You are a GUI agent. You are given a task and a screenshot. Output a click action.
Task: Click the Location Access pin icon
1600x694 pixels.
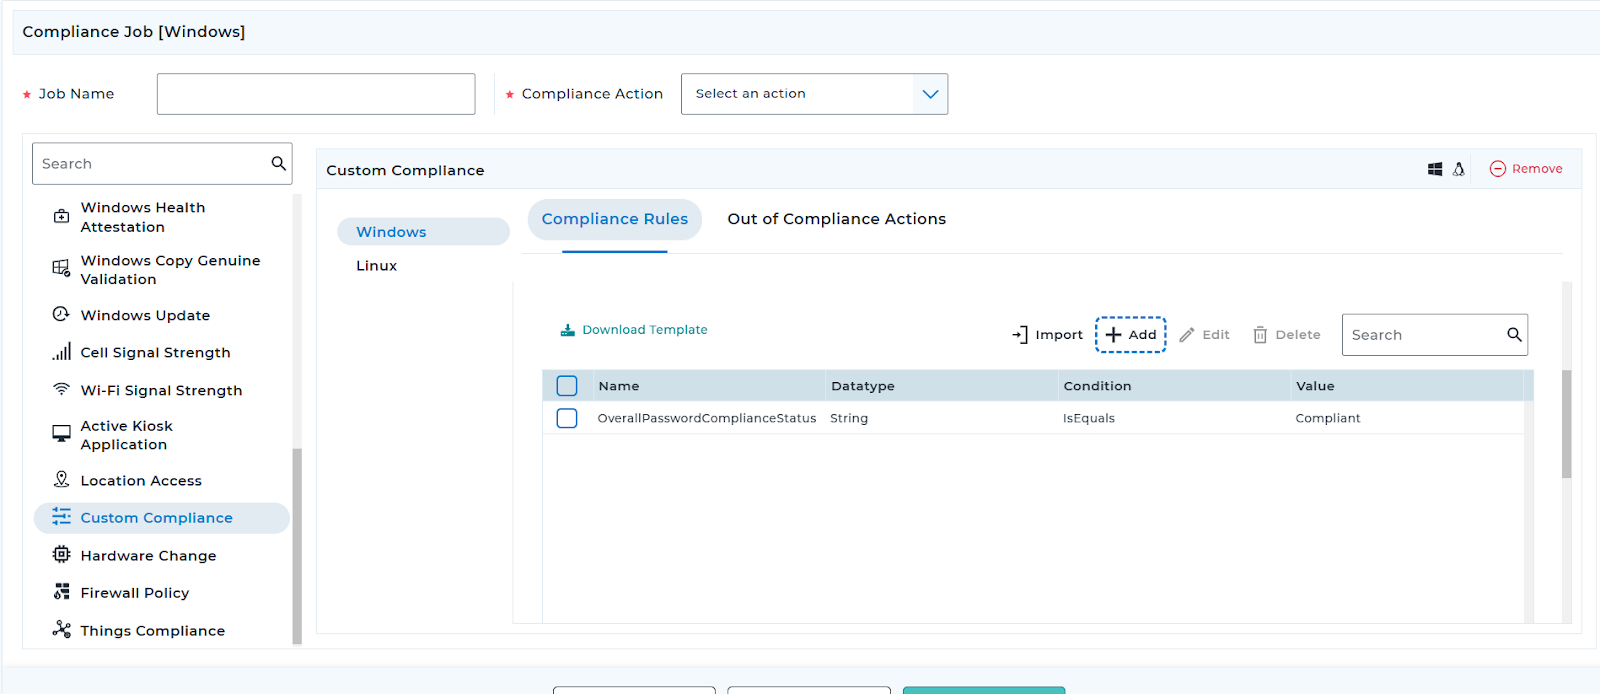pos(61,480)
